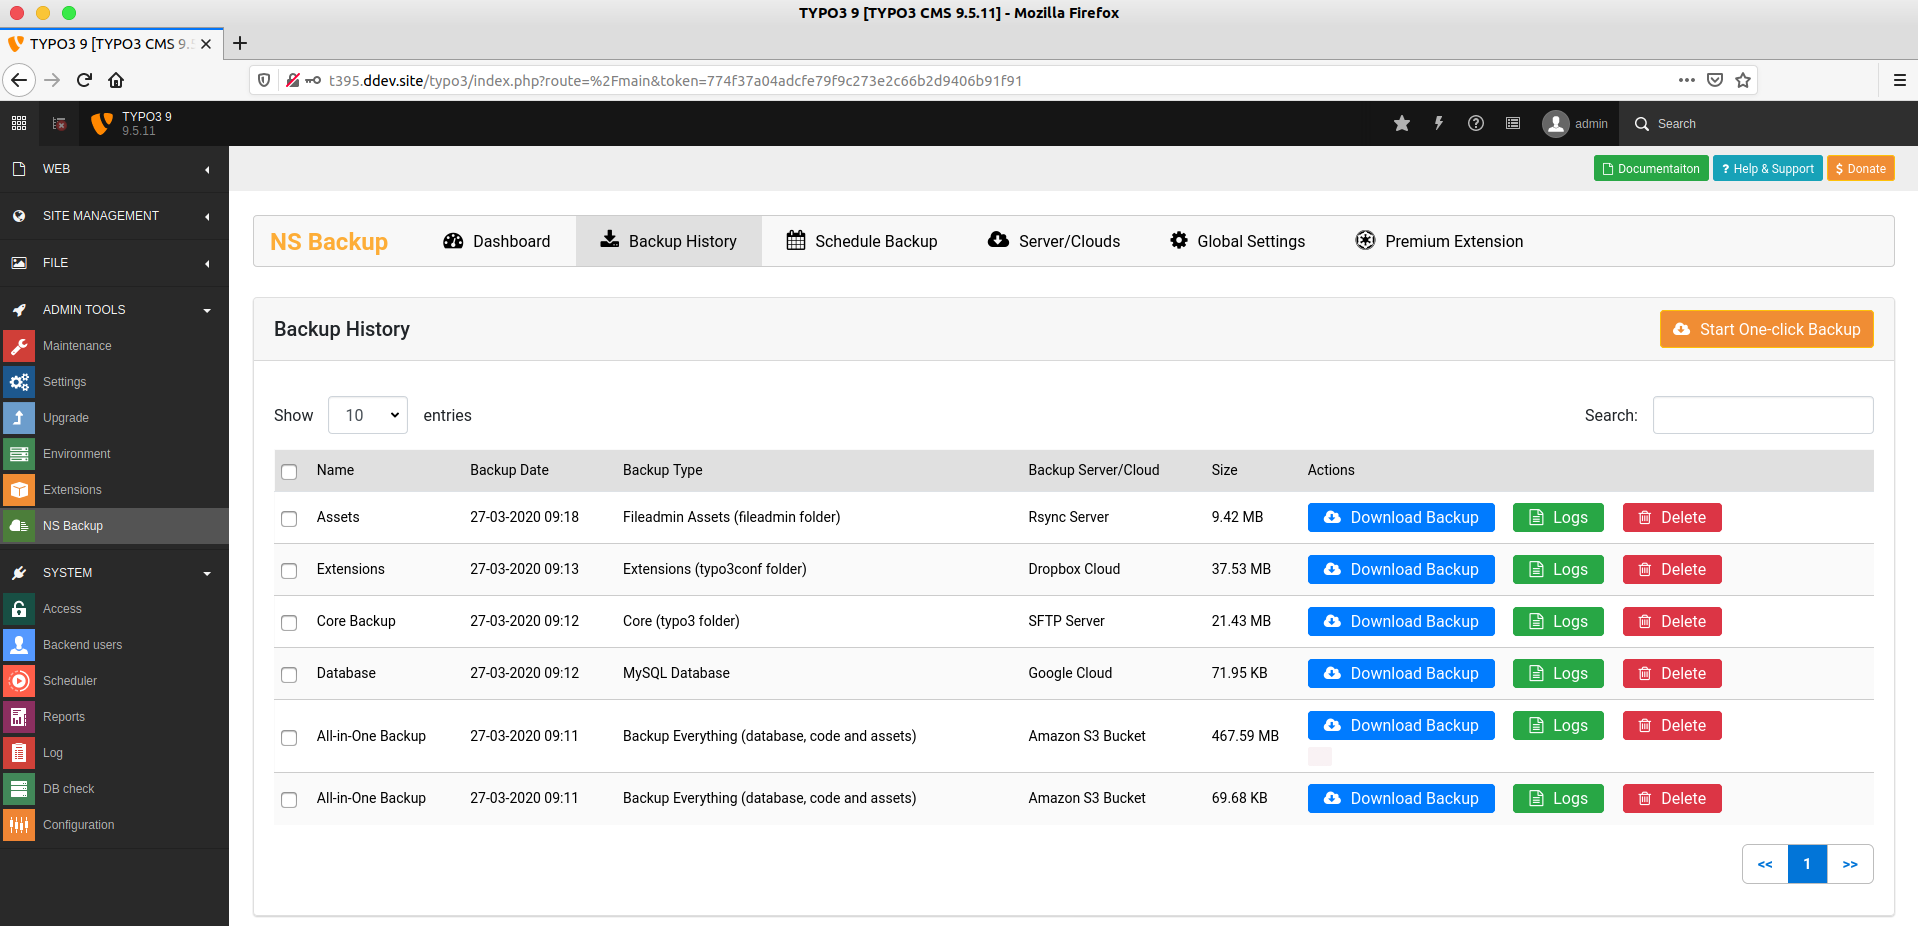Image resolution: width=1918 pixels, height=926 pixels.
Task: Open Firefox page actions ellipsis menu
Action: [x=1687, y=80]
